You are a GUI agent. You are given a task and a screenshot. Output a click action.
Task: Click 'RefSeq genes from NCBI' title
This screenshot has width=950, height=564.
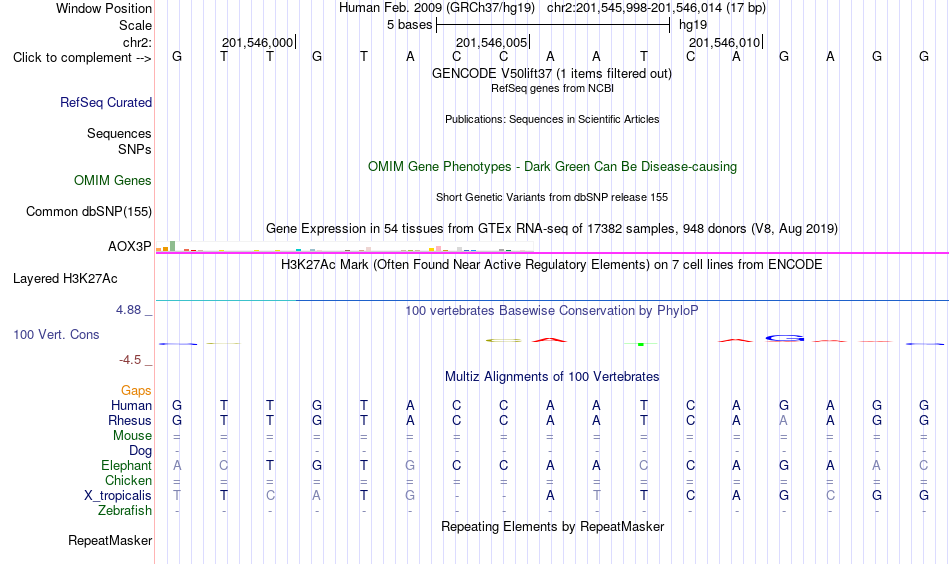[552, 88]
